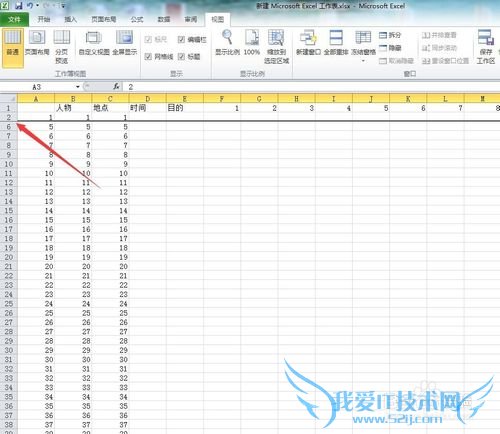Click cell B1 containing 人物
Image resolution: width=500 pixels, height=434 pixels.
click(x=73, y=108)
